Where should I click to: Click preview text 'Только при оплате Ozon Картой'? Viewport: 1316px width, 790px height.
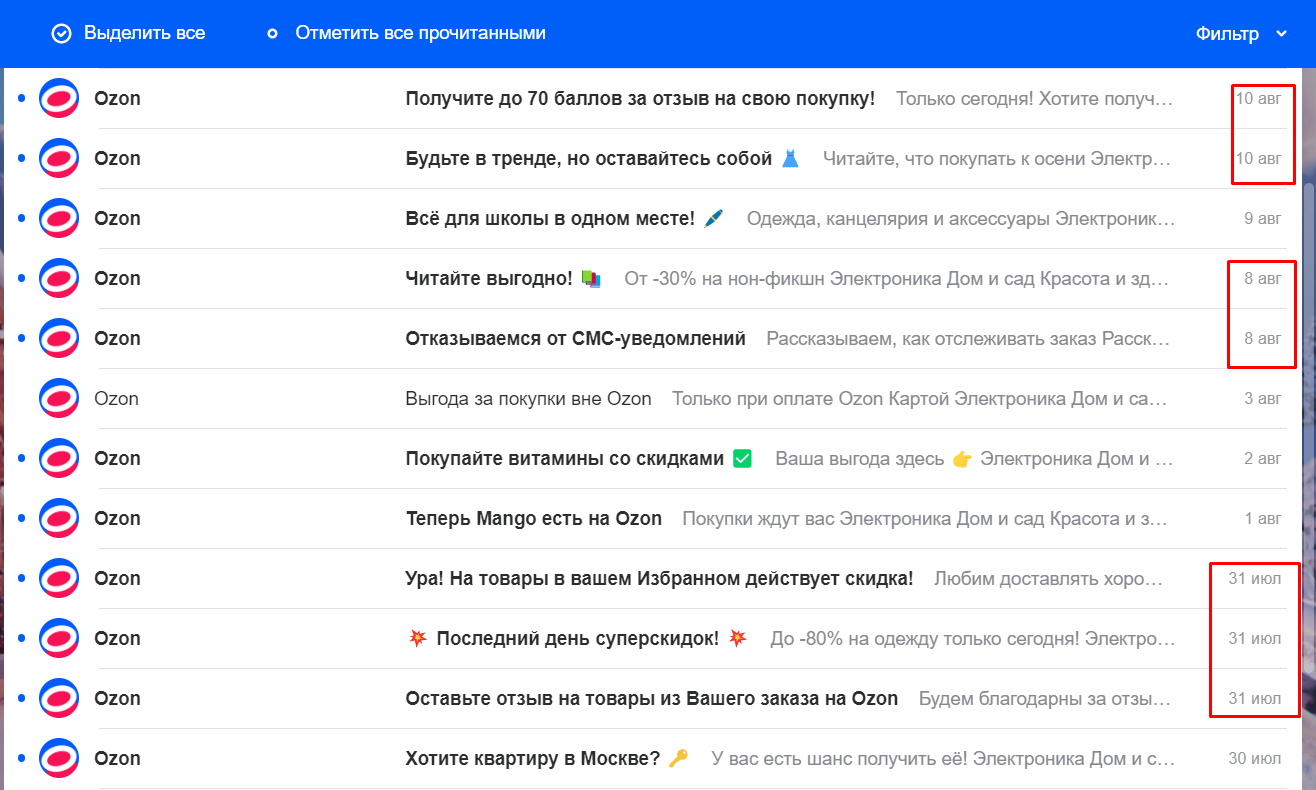coord(811,398)
